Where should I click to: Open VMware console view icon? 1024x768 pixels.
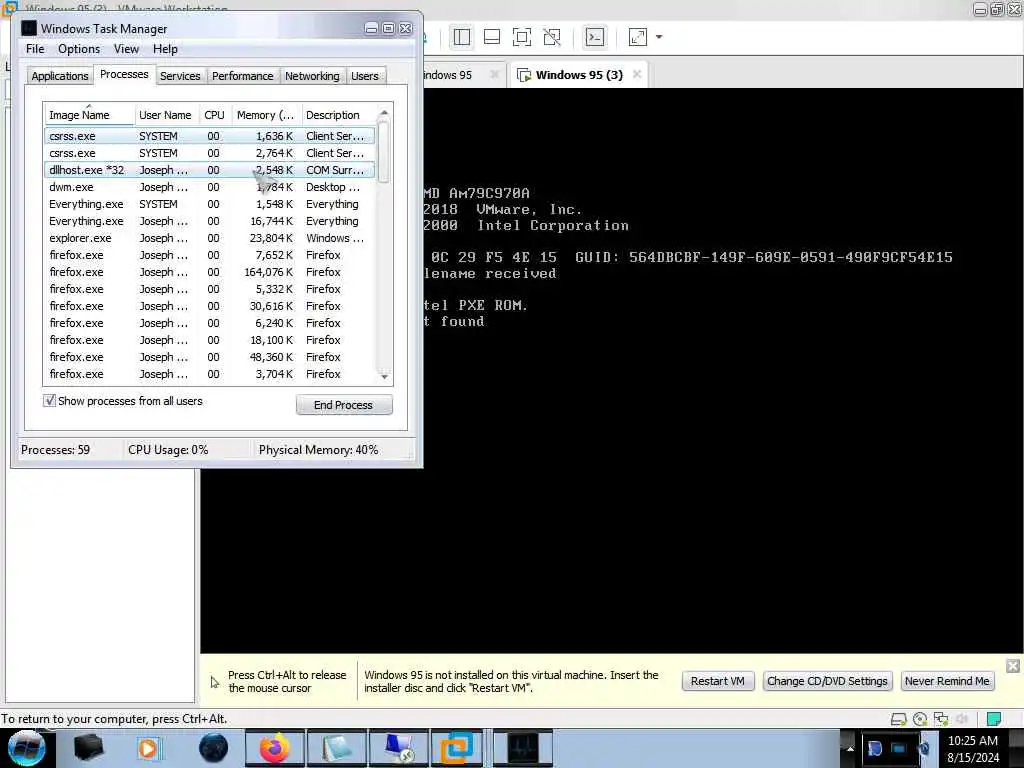(x=595, y=37)
